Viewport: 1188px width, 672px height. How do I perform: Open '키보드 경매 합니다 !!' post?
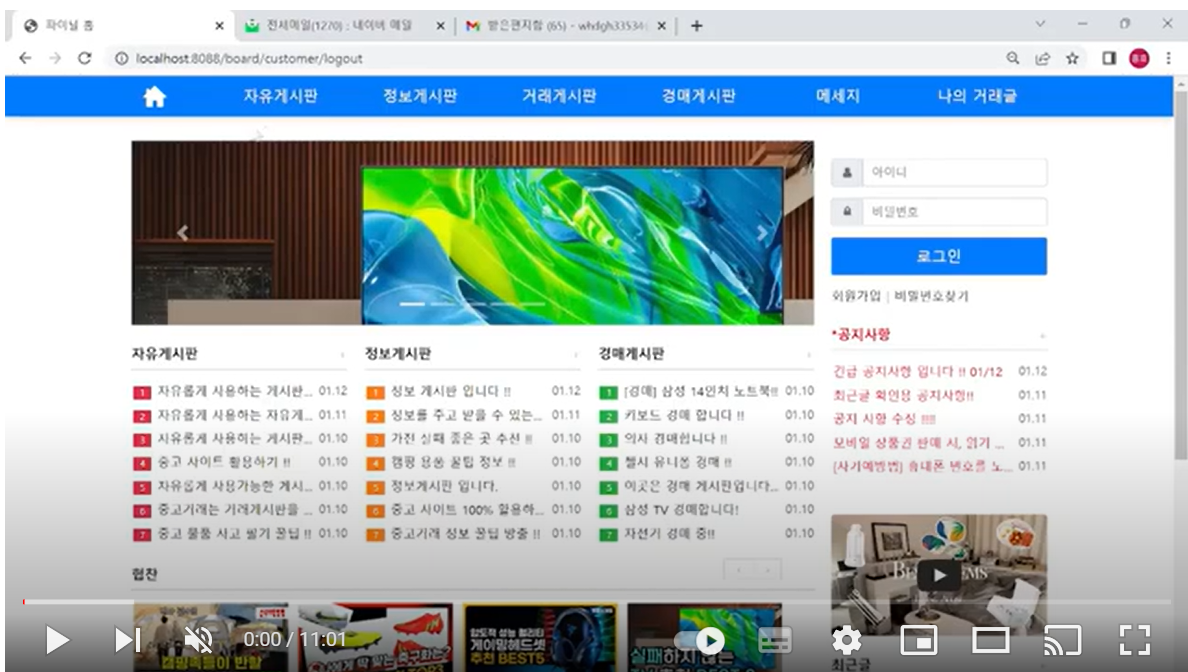click(684, 415)
